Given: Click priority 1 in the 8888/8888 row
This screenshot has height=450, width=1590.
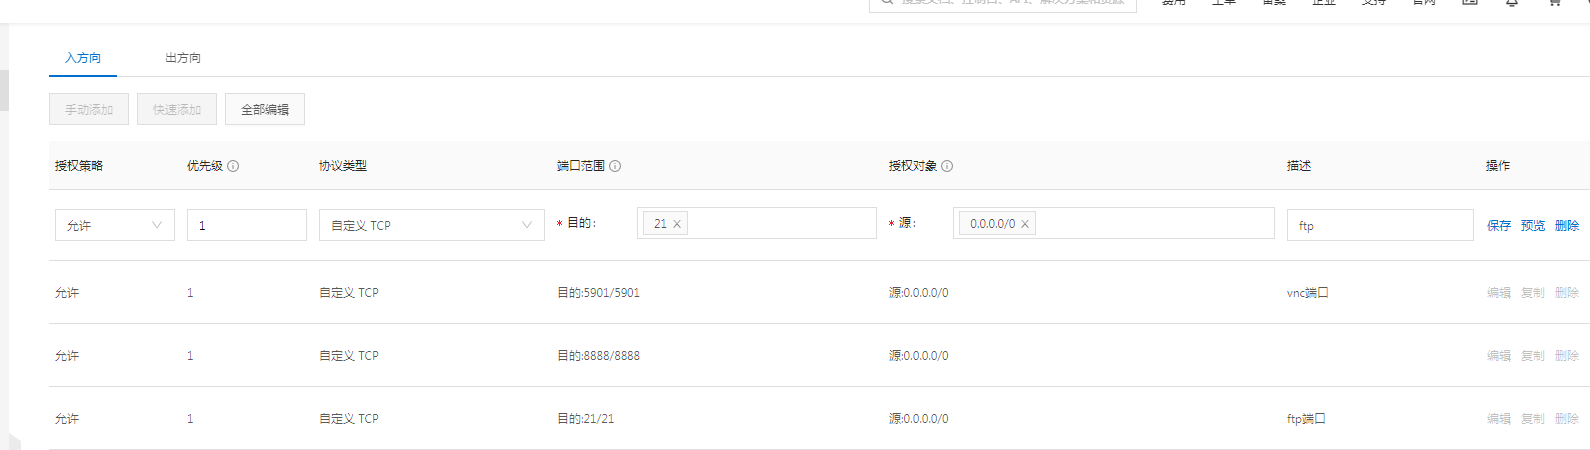Looking at the screenshot, I should click(x=190, y=356).
